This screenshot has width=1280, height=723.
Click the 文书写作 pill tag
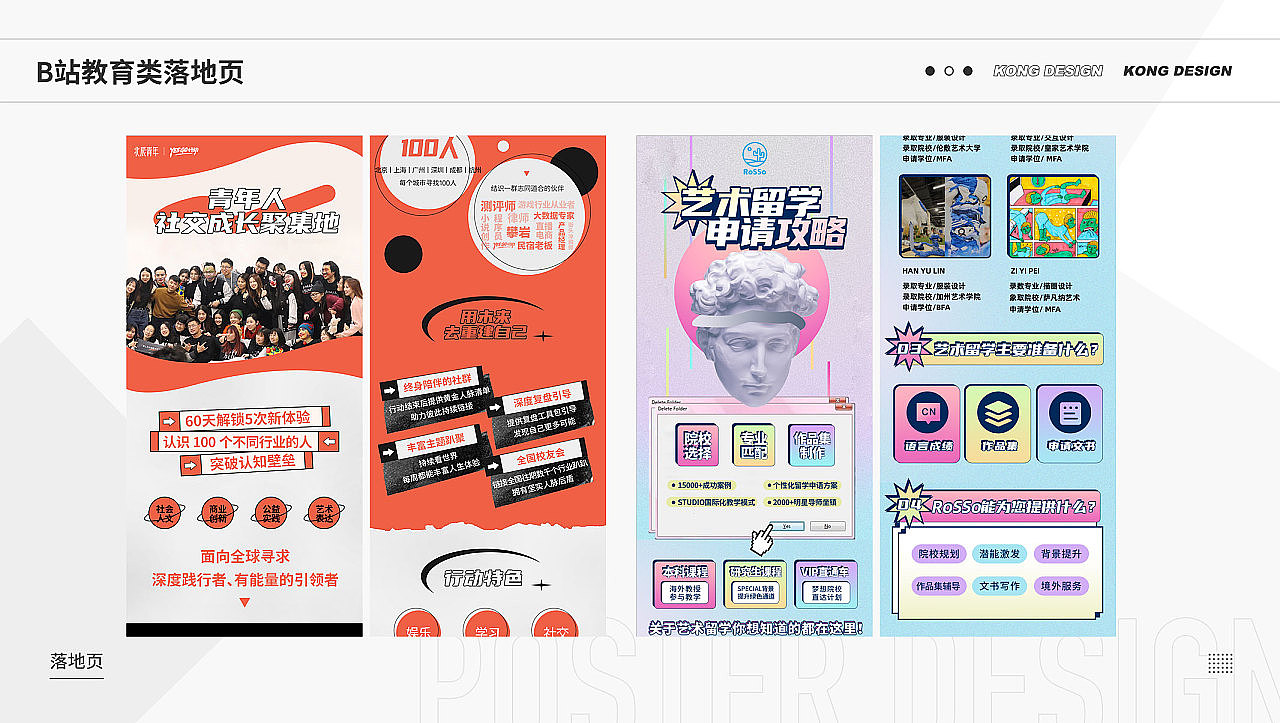point(998,586)
